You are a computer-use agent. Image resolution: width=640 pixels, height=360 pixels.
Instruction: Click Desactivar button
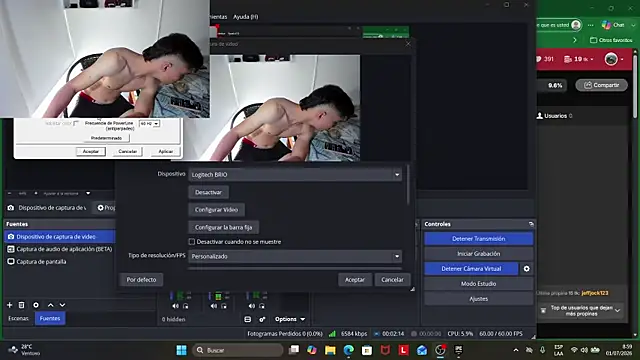tap(208, 192)
